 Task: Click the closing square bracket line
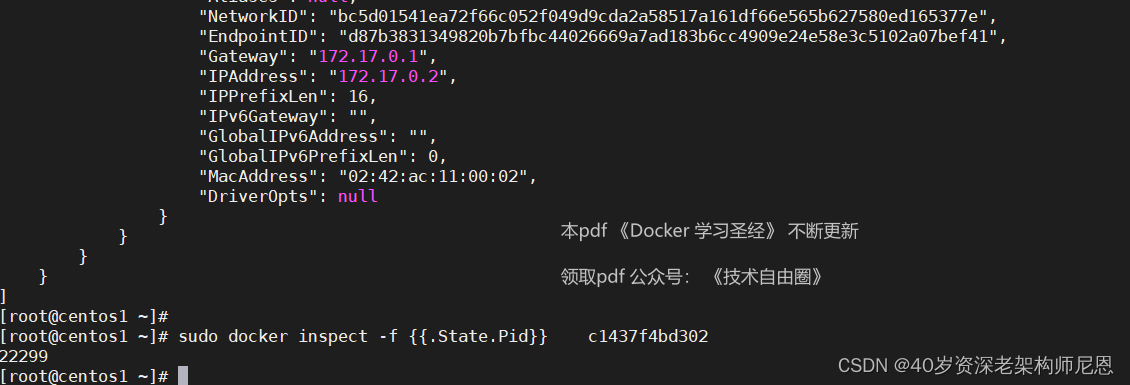coord(4,296)
